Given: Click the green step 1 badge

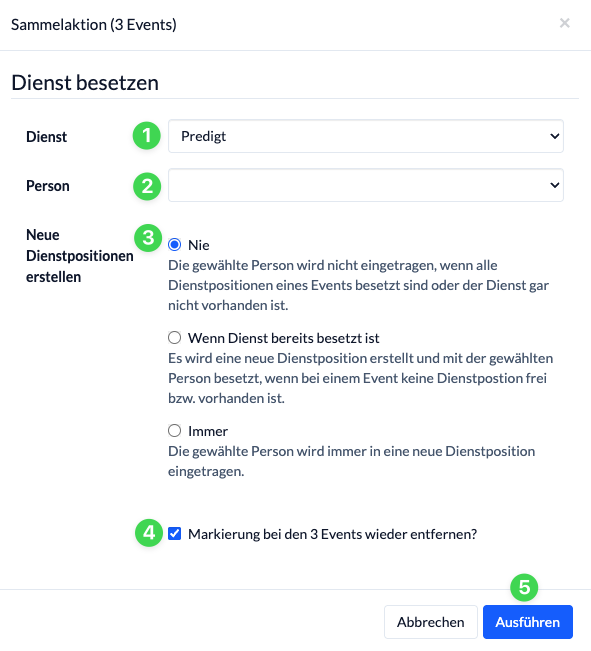Looking at the screenshot, I should 147,136.
